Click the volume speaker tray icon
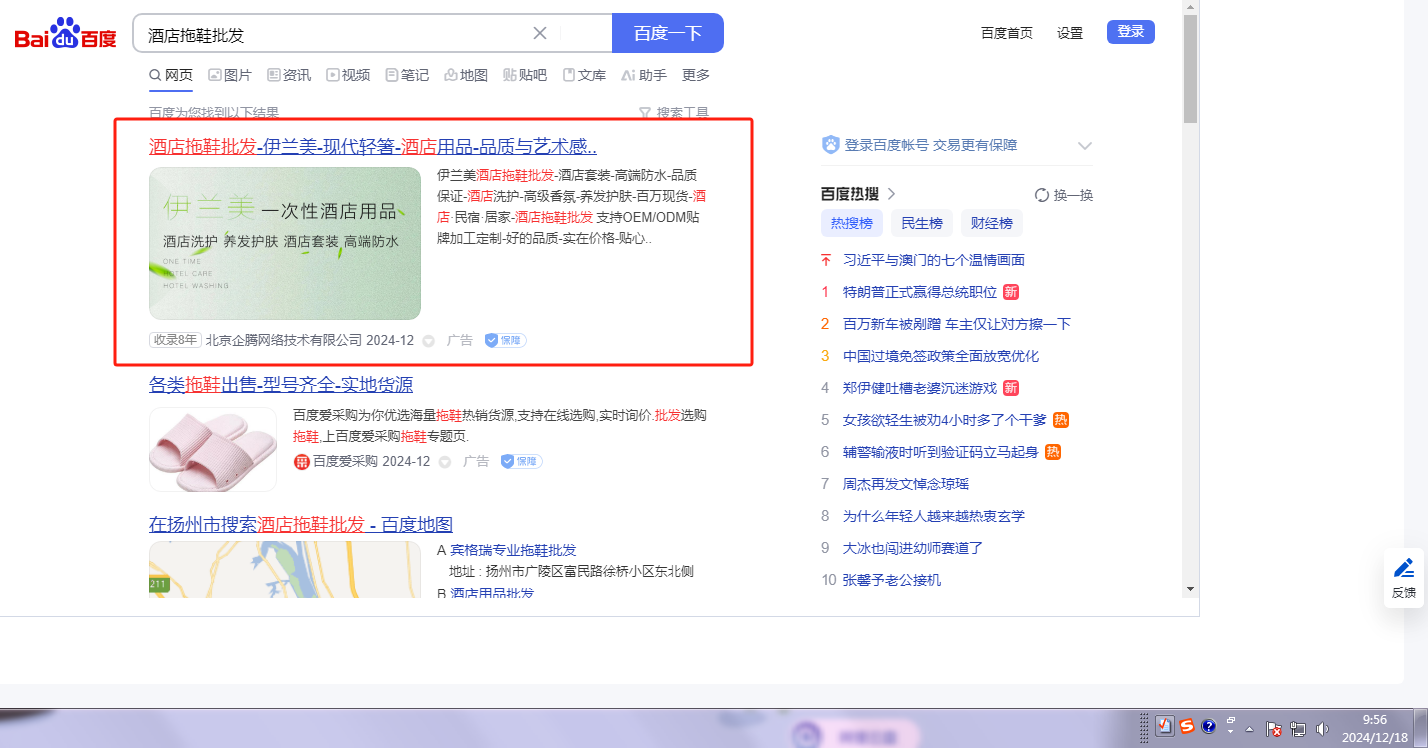 point(1323,728)
